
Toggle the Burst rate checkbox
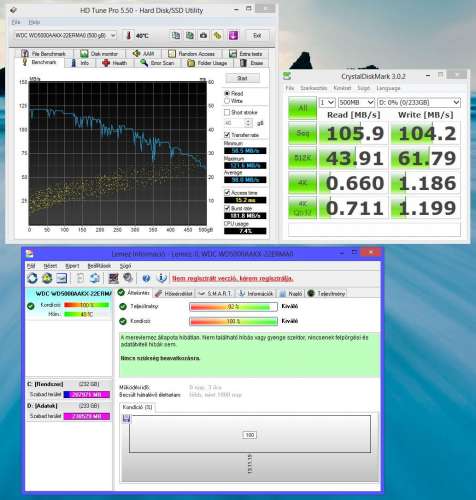pos(227,208)
